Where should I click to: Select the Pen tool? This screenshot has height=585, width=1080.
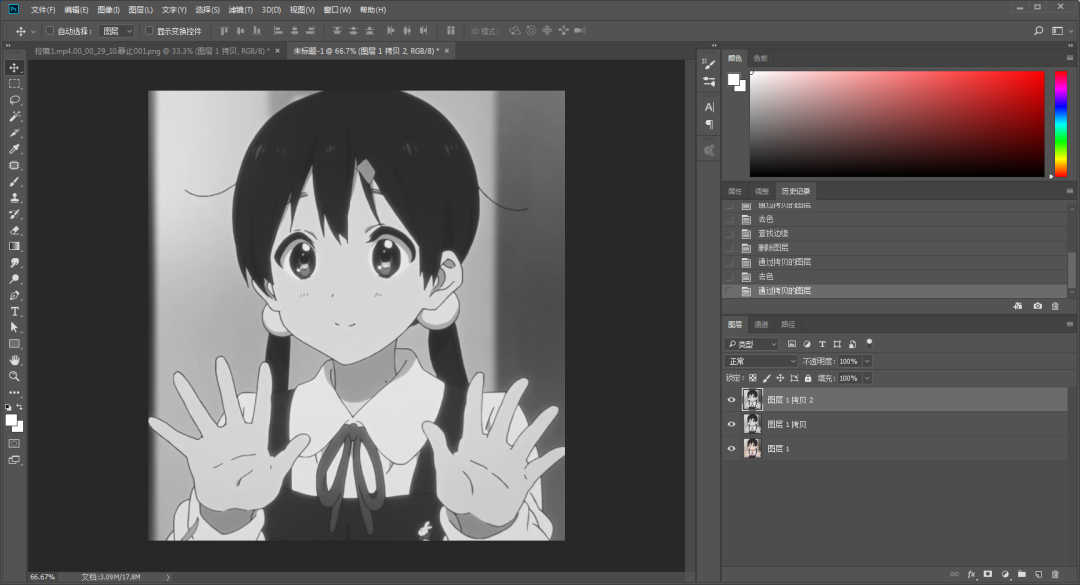point(14,296)
